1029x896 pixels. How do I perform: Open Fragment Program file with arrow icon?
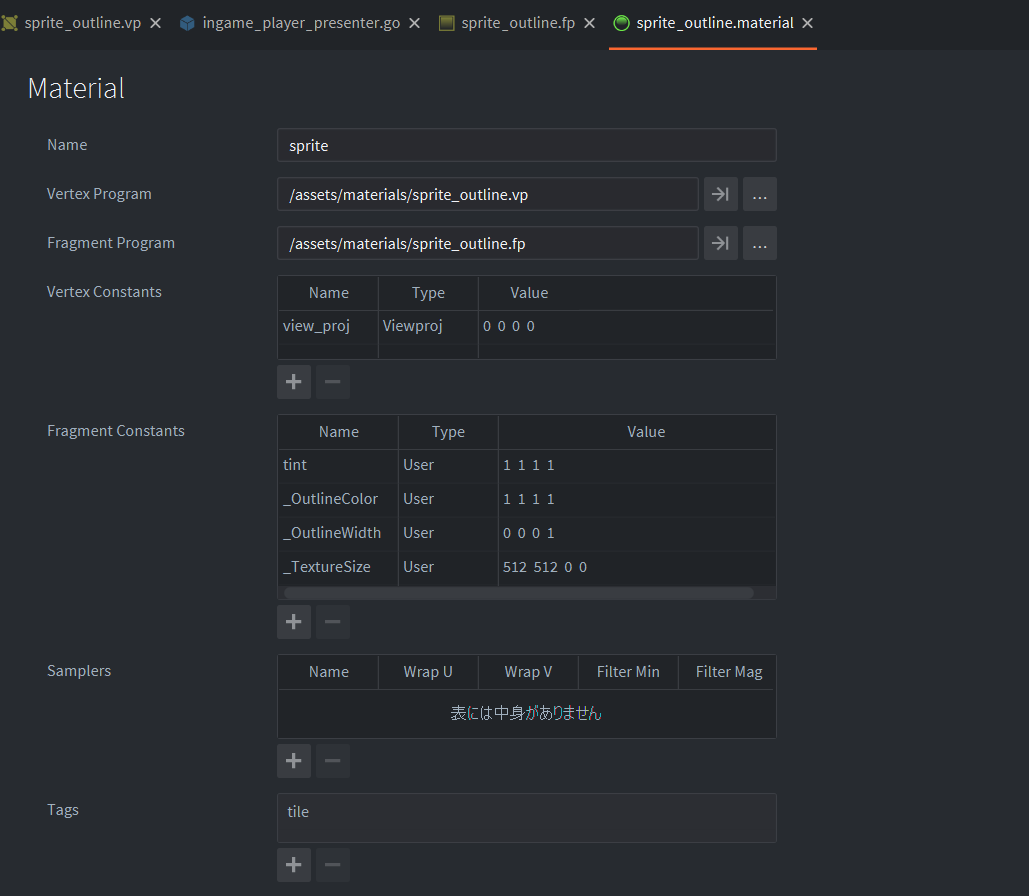click(720, 243)
